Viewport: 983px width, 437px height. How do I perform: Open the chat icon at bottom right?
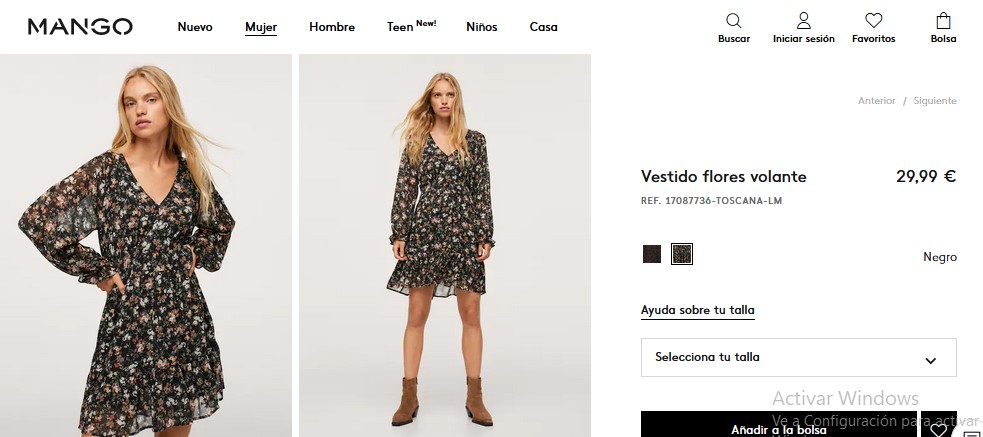click(x=971, y=432)
